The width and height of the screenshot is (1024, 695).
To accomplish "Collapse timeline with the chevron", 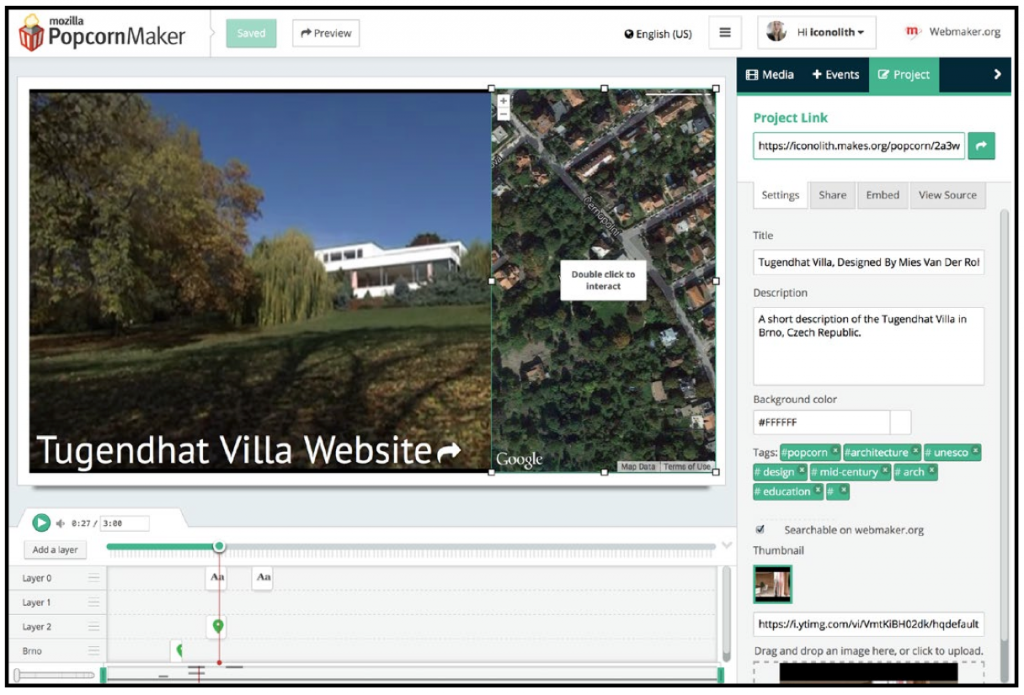I will (x=726, y=546).
